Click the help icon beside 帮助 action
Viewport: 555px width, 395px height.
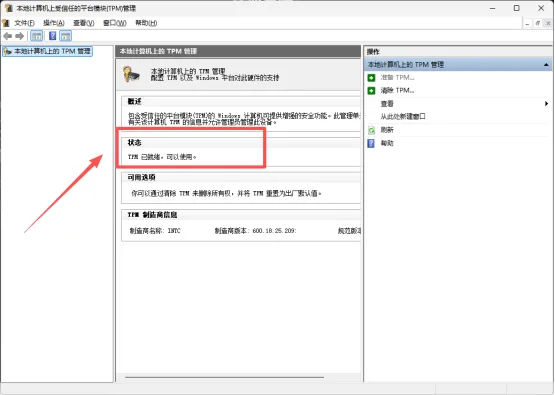coord(371,143)
